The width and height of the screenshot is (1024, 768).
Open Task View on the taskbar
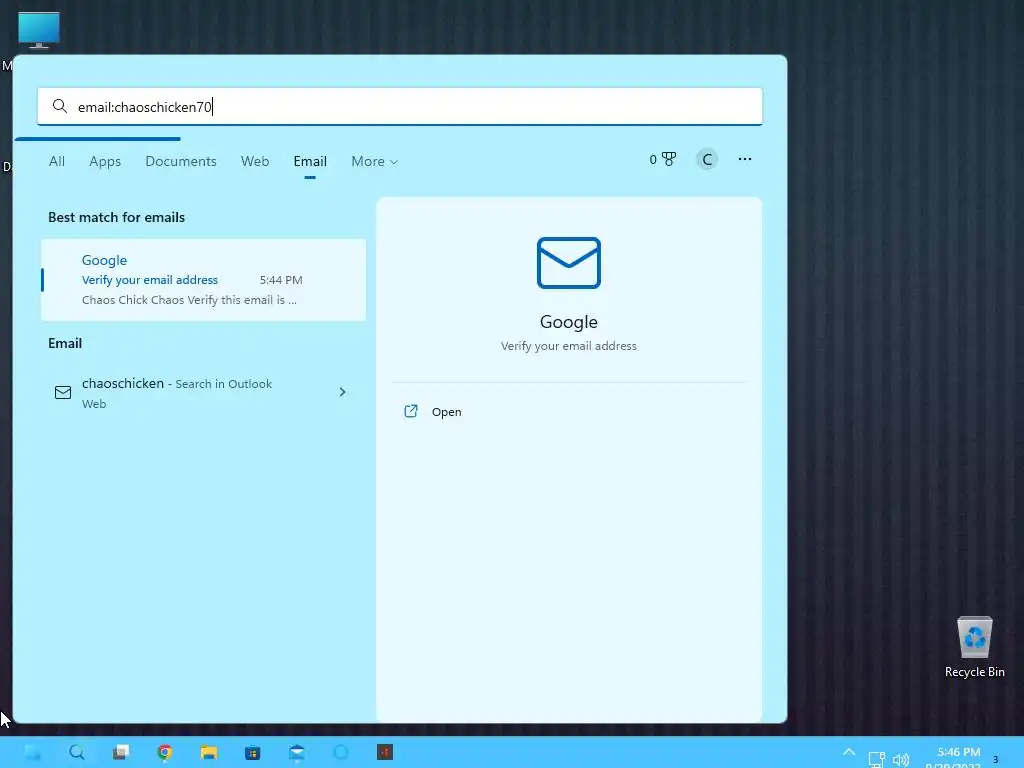click(x=121, y=752)
